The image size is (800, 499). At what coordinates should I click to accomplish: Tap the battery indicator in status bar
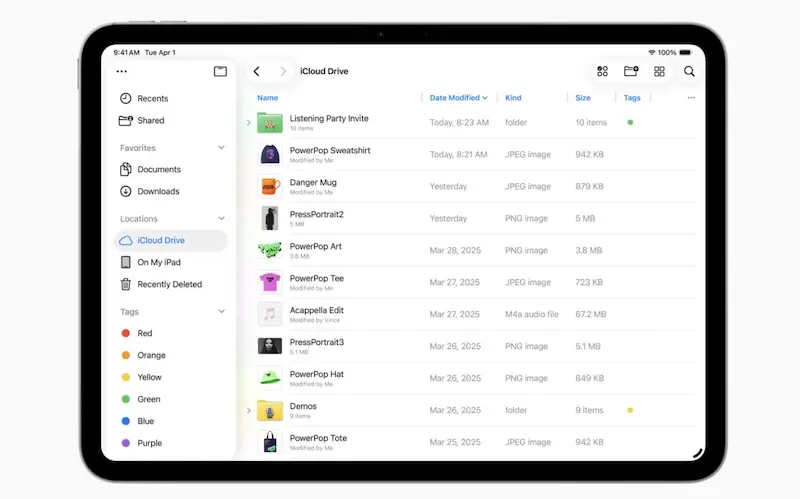(685, 53)
